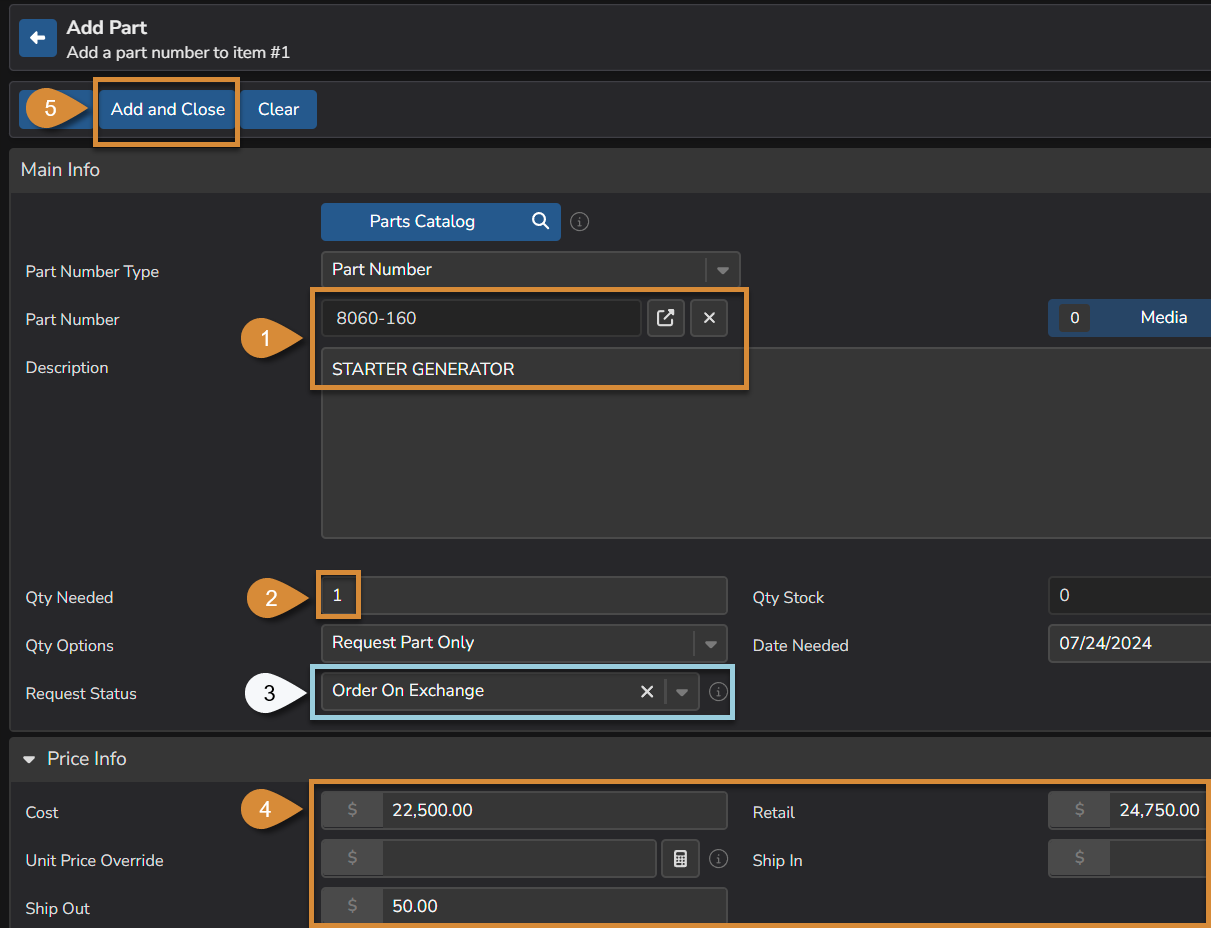Screen dimensions: 1211x928
Task: Click the Add and Close button
Action: coord(166,109)
